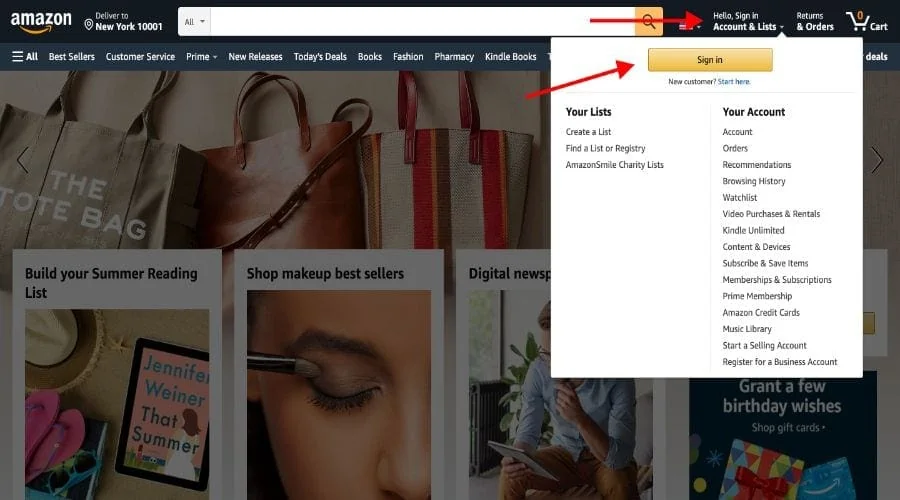
Task: Open the Account link under Your Account
Action: [738, 131]
